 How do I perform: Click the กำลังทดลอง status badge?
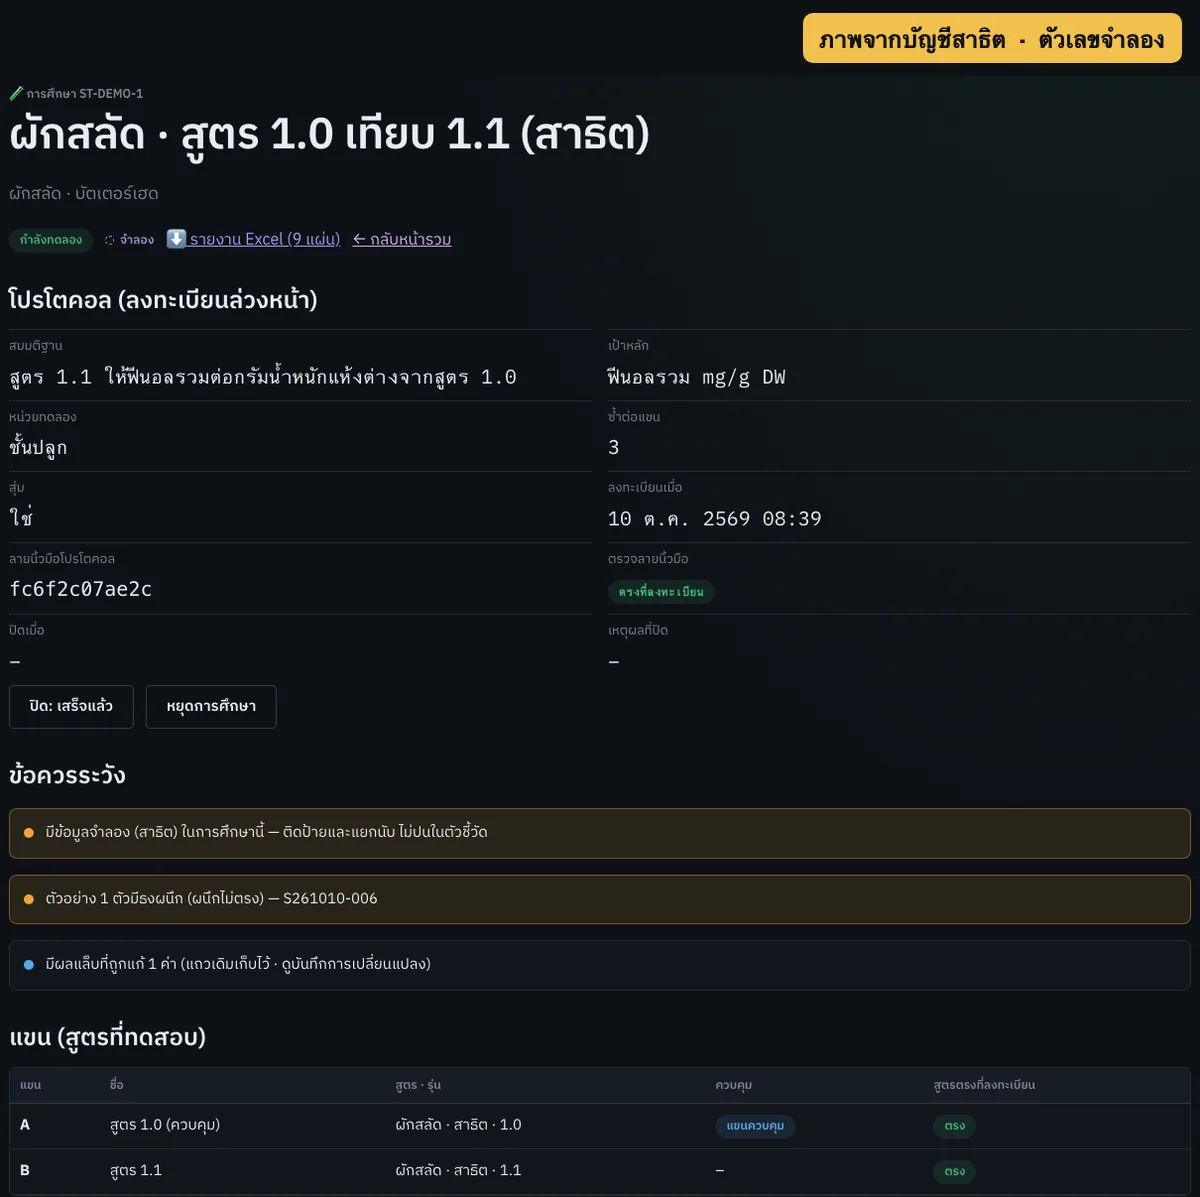(x=51, y=240)
